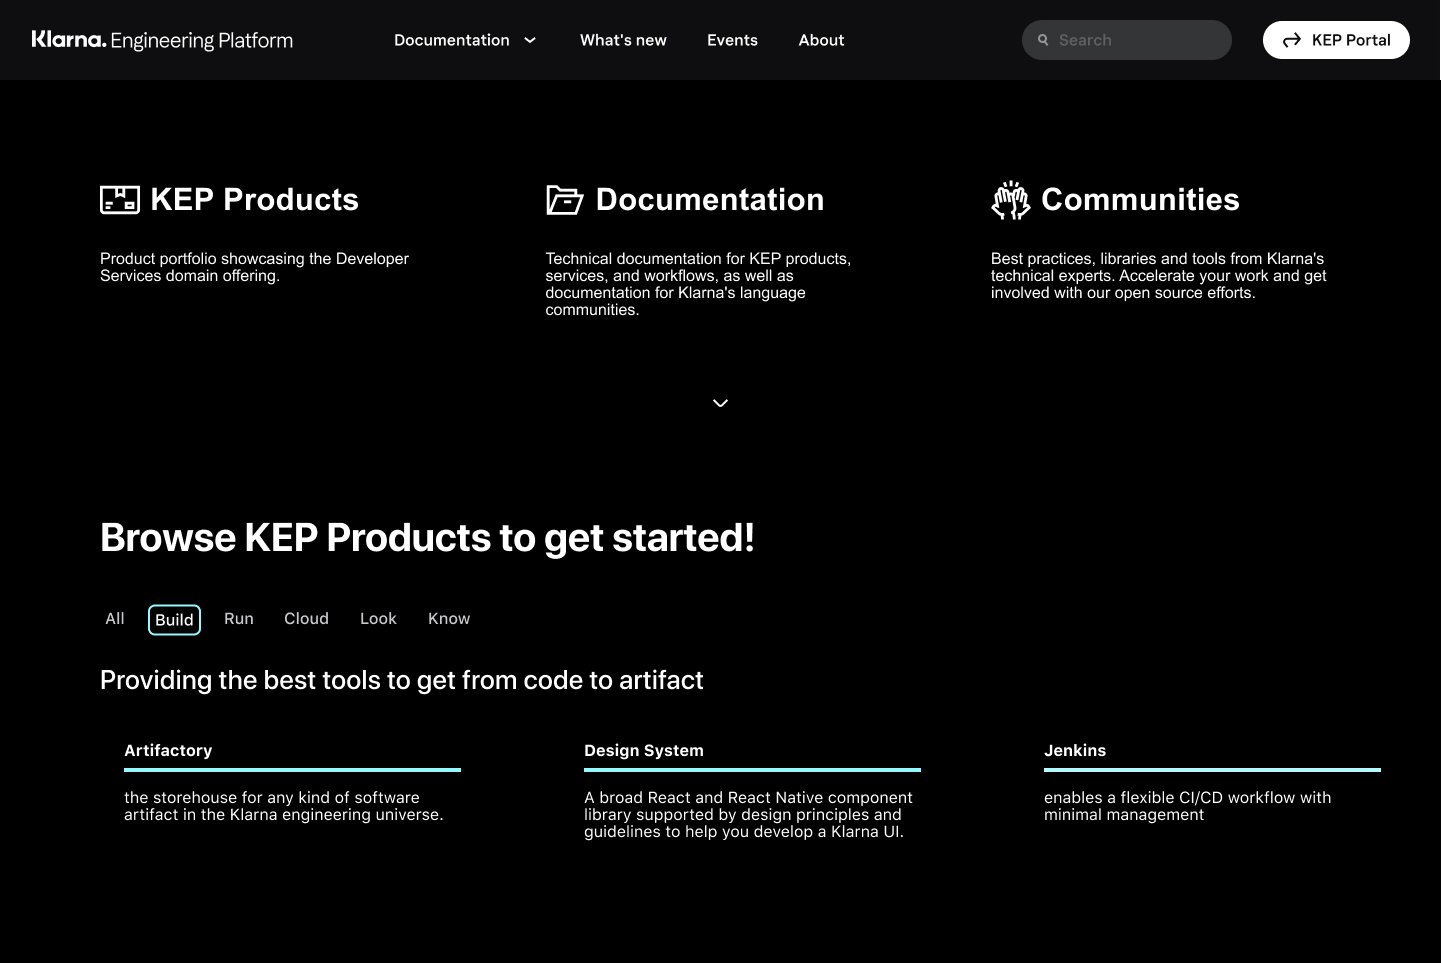
Task: Click "Best practices, libraries and tools" description
Action: click(x=1158, y=276)
